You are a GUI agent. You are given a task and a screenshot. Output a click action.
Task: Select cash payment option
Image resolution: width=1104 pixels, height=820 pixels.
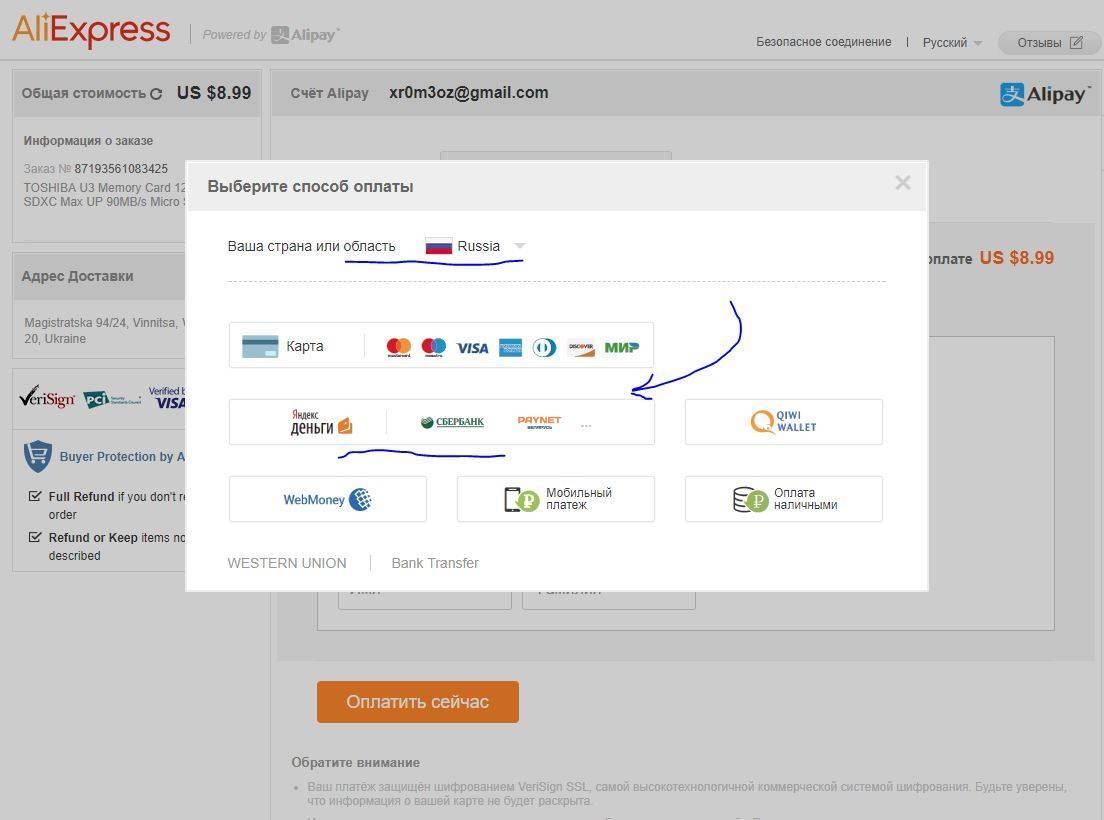coord(783,499)
